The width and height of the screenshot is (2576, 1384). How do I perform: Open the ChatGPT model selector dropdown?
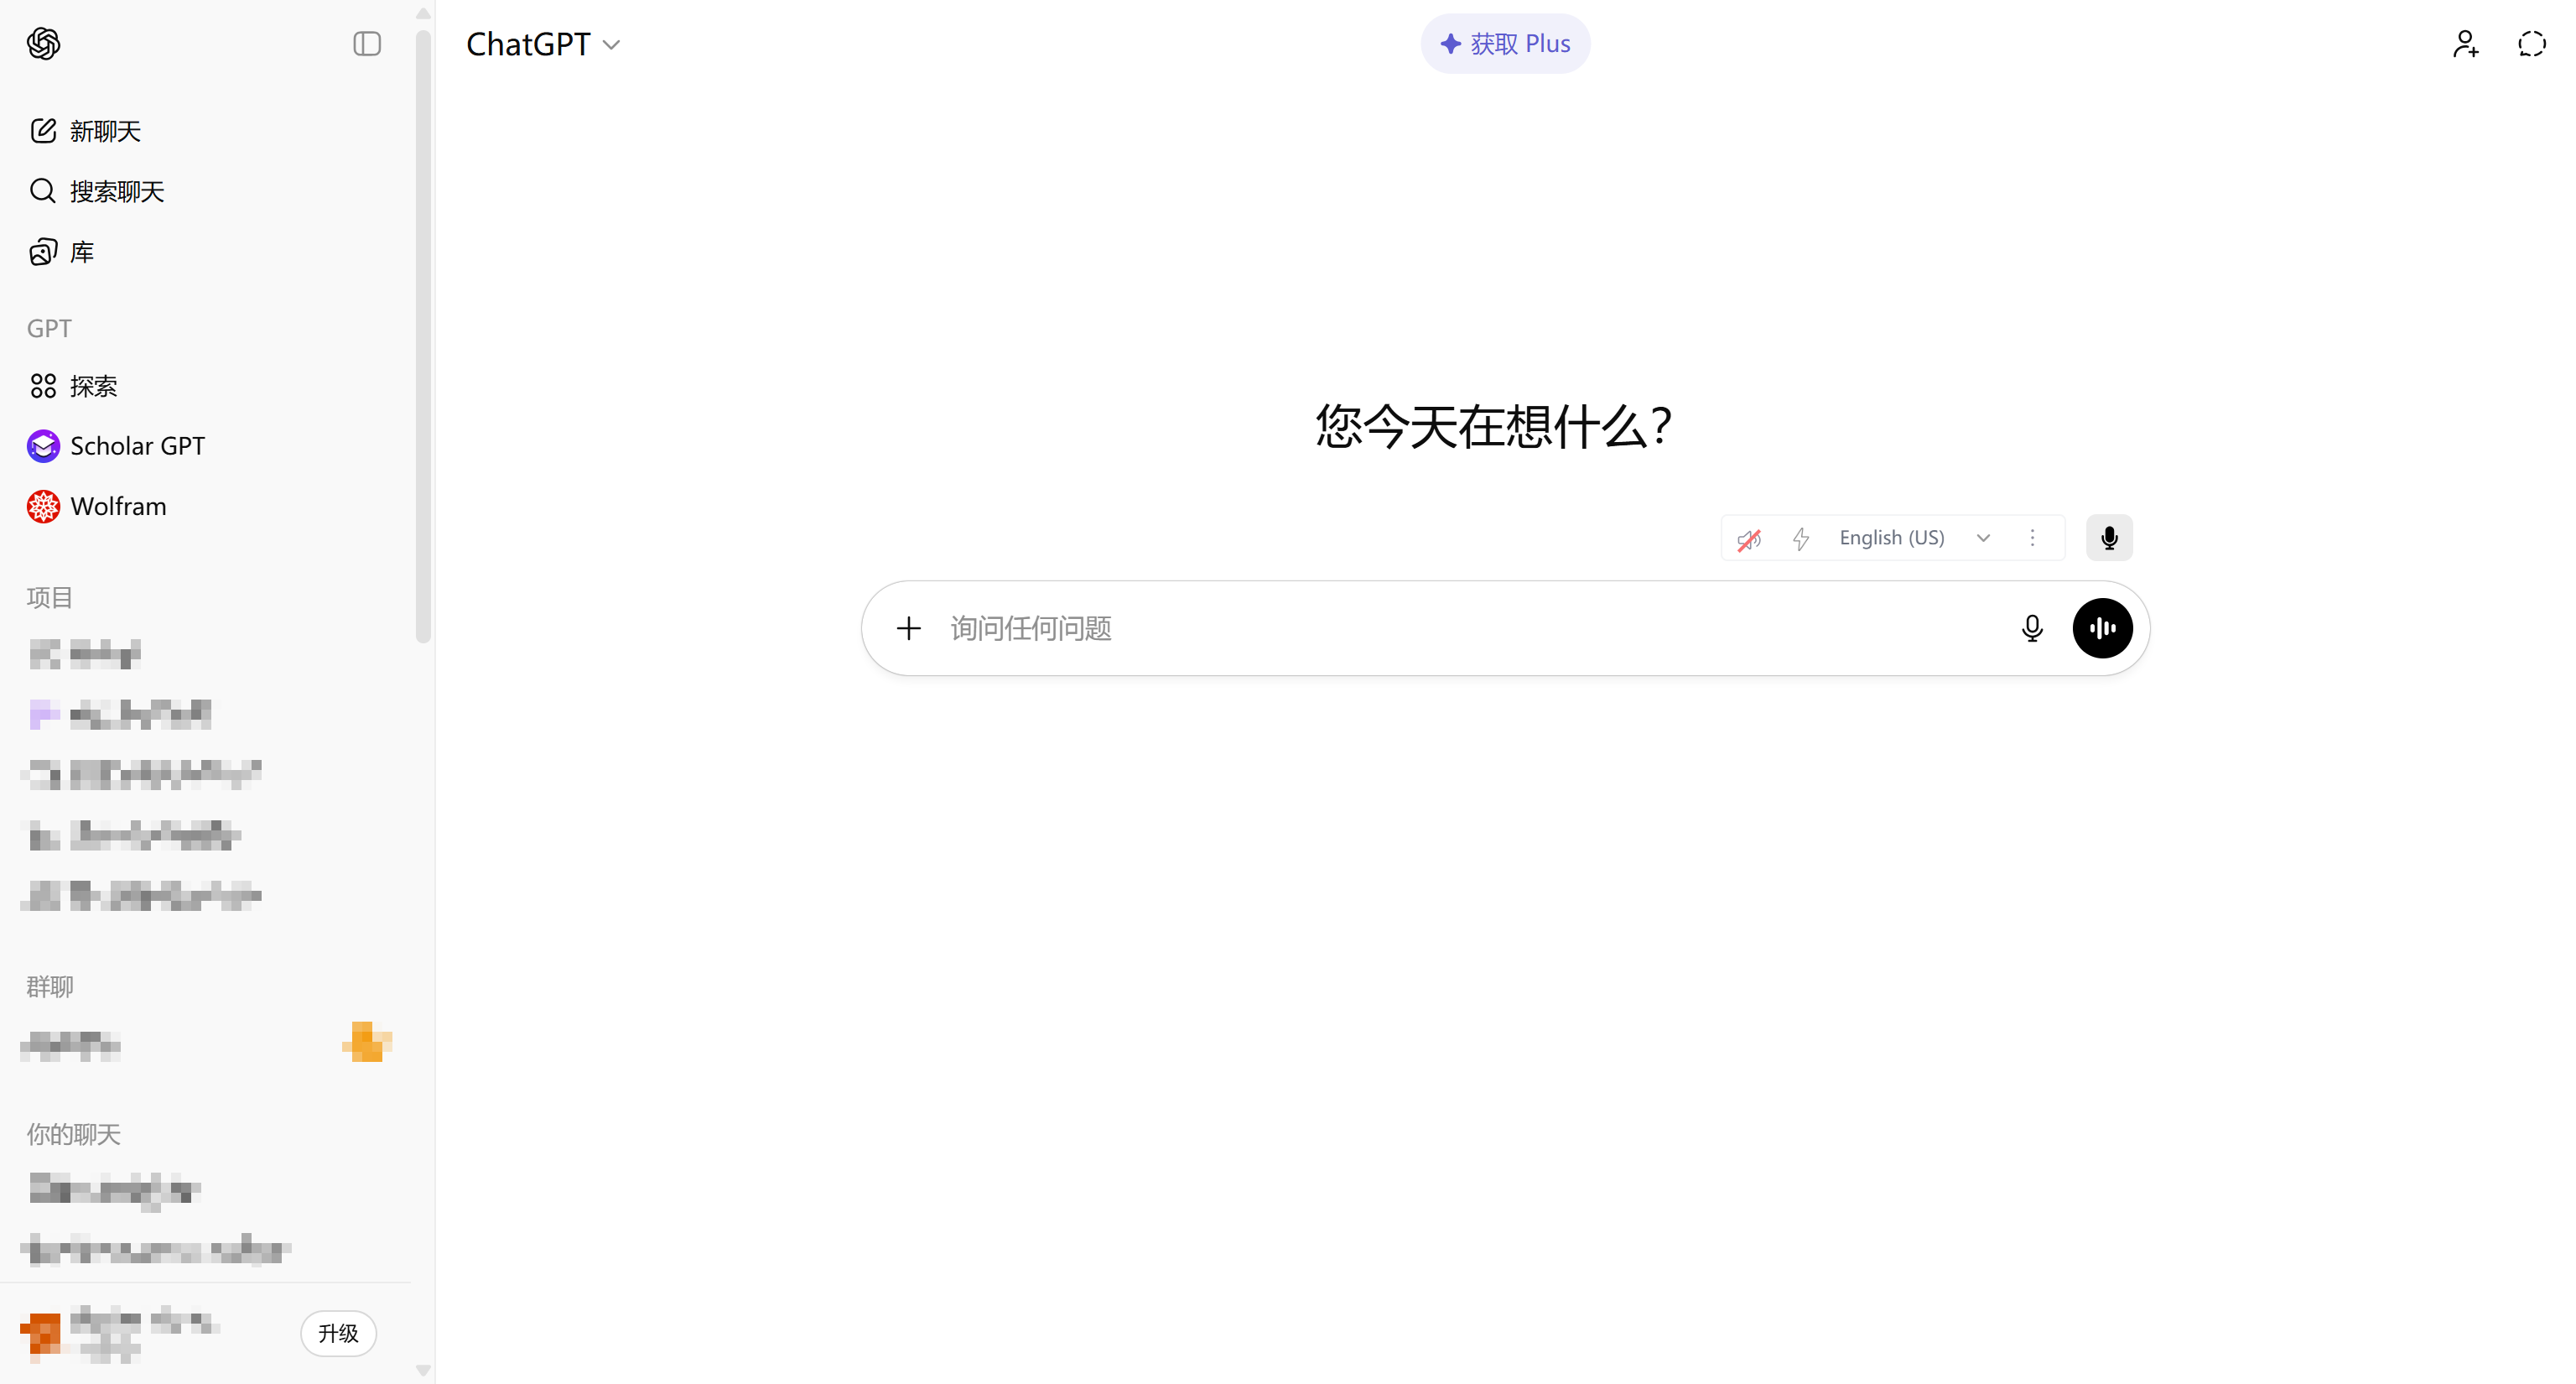(545, 43)
